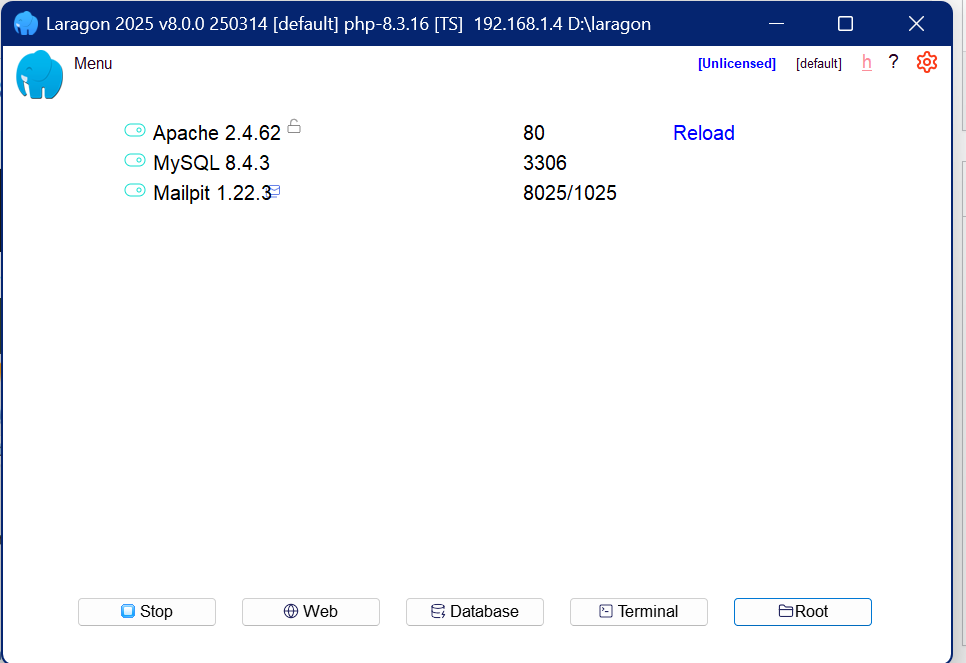
Task: Click the title bar Laragon elephant icon
Action: point(26,24)
